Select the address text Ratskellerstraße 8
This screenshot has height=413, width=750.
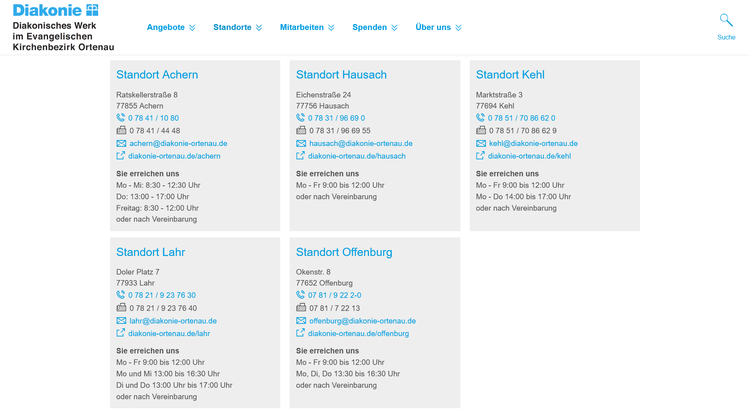147,95
